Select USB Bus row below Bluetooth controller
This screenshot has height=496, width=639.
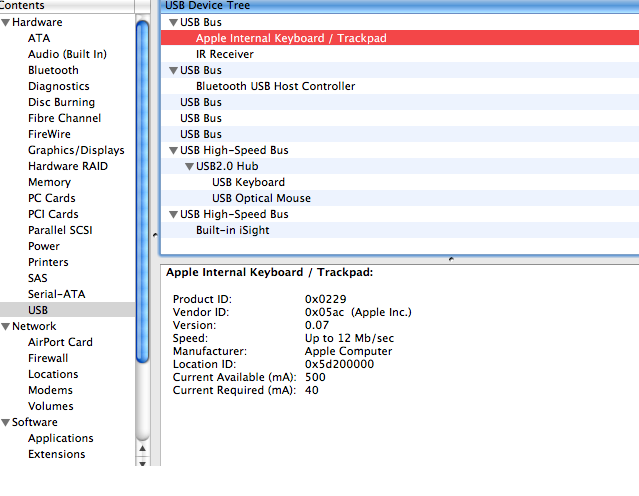point(400,102)
